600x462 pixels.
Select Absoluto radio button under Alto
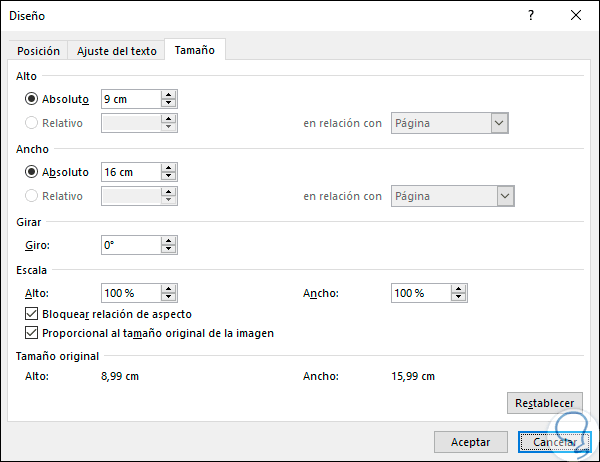tap(32, 99)
